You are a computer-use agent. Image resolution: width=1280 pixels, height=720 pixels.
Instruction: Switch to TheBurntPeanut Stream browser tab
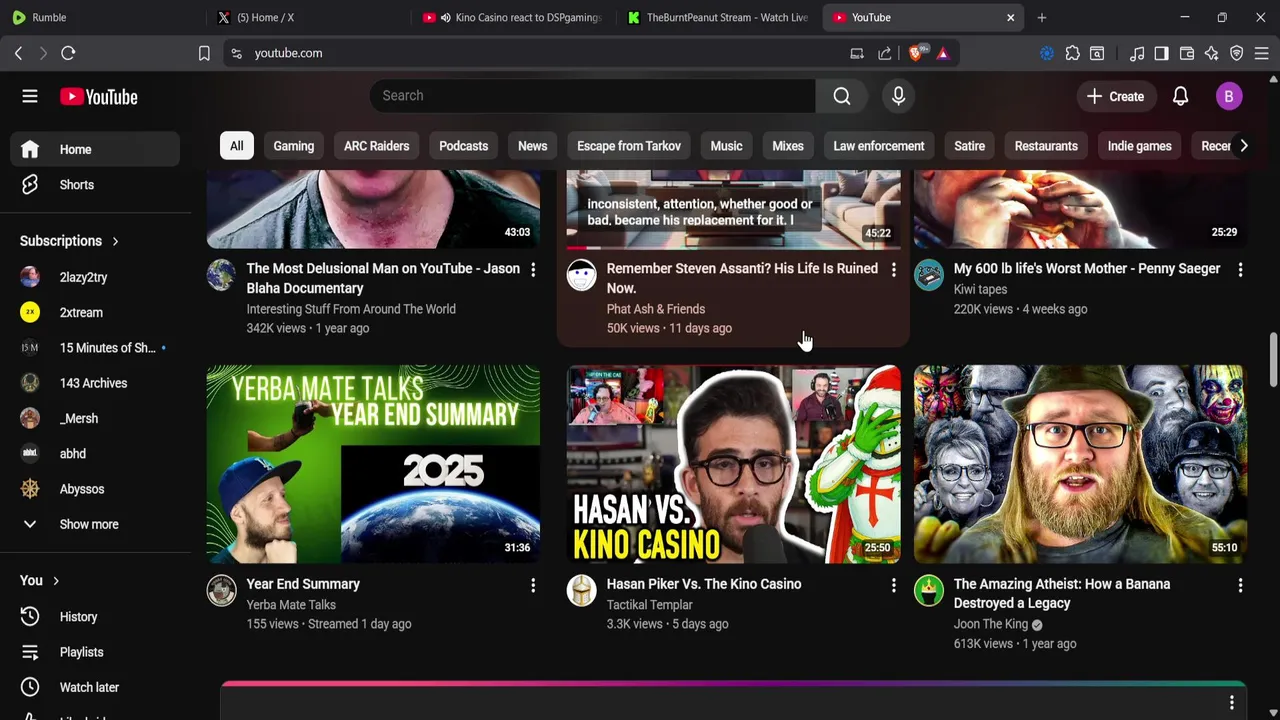(x=718, y=17)
